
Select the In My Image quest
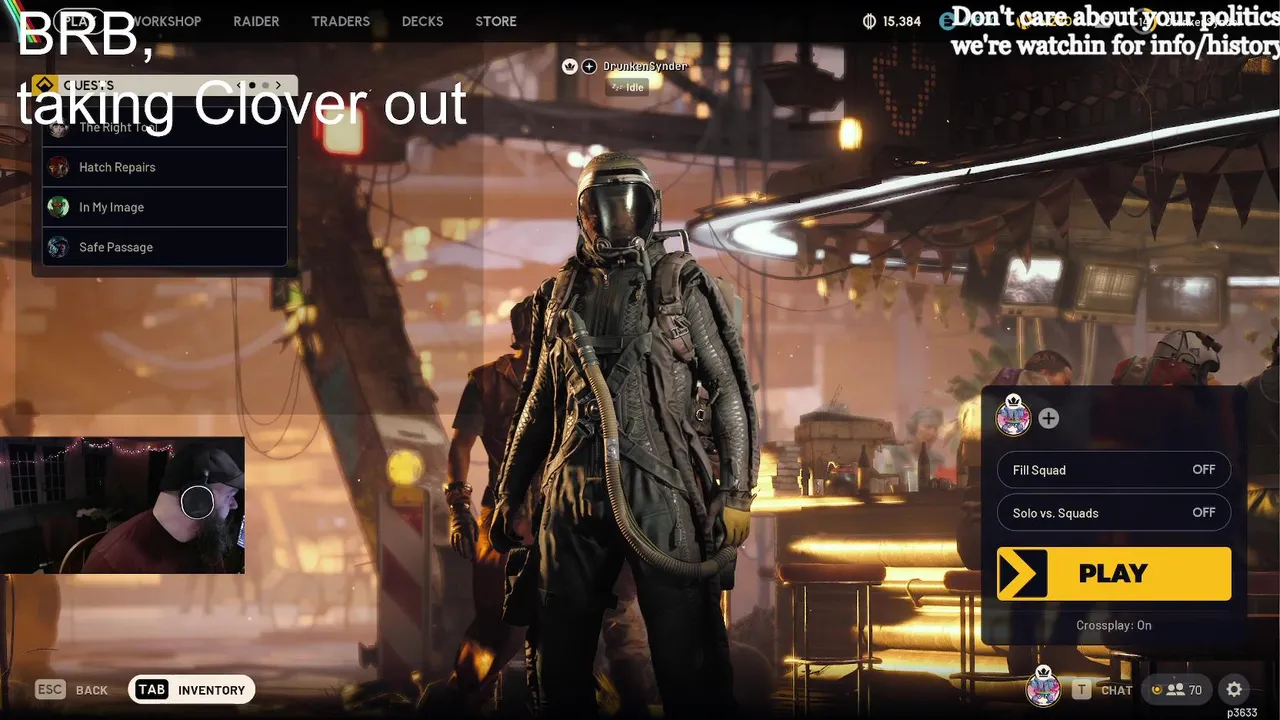tap(165, 207)
